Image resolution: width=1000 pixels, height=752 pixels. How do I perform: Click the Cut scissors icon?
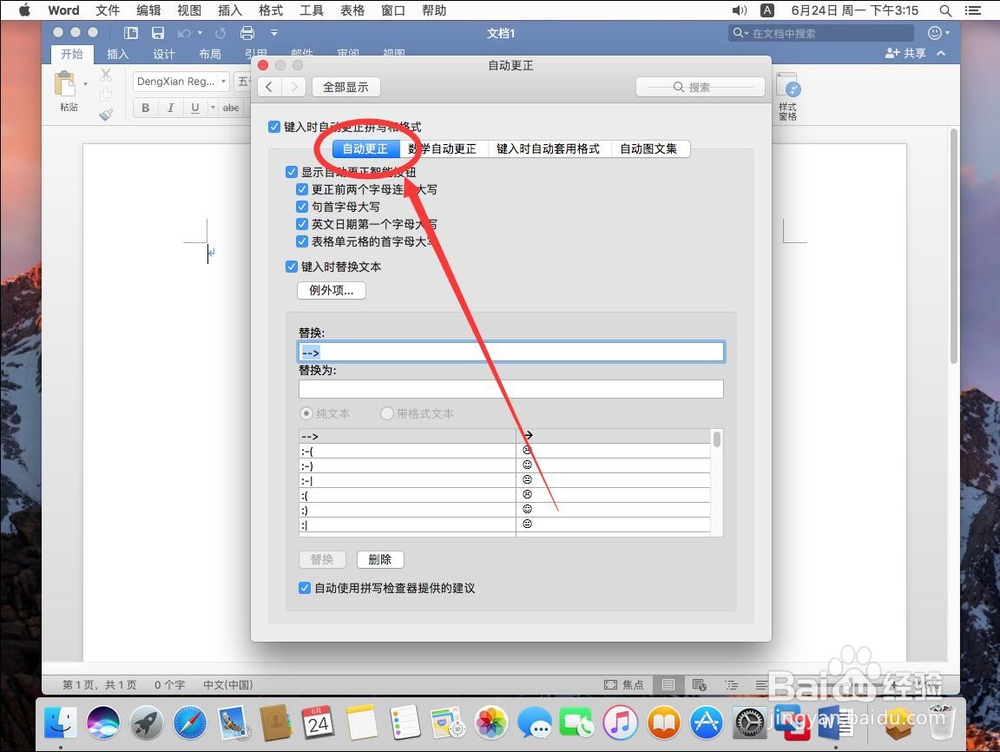click(x=106, y=75)
